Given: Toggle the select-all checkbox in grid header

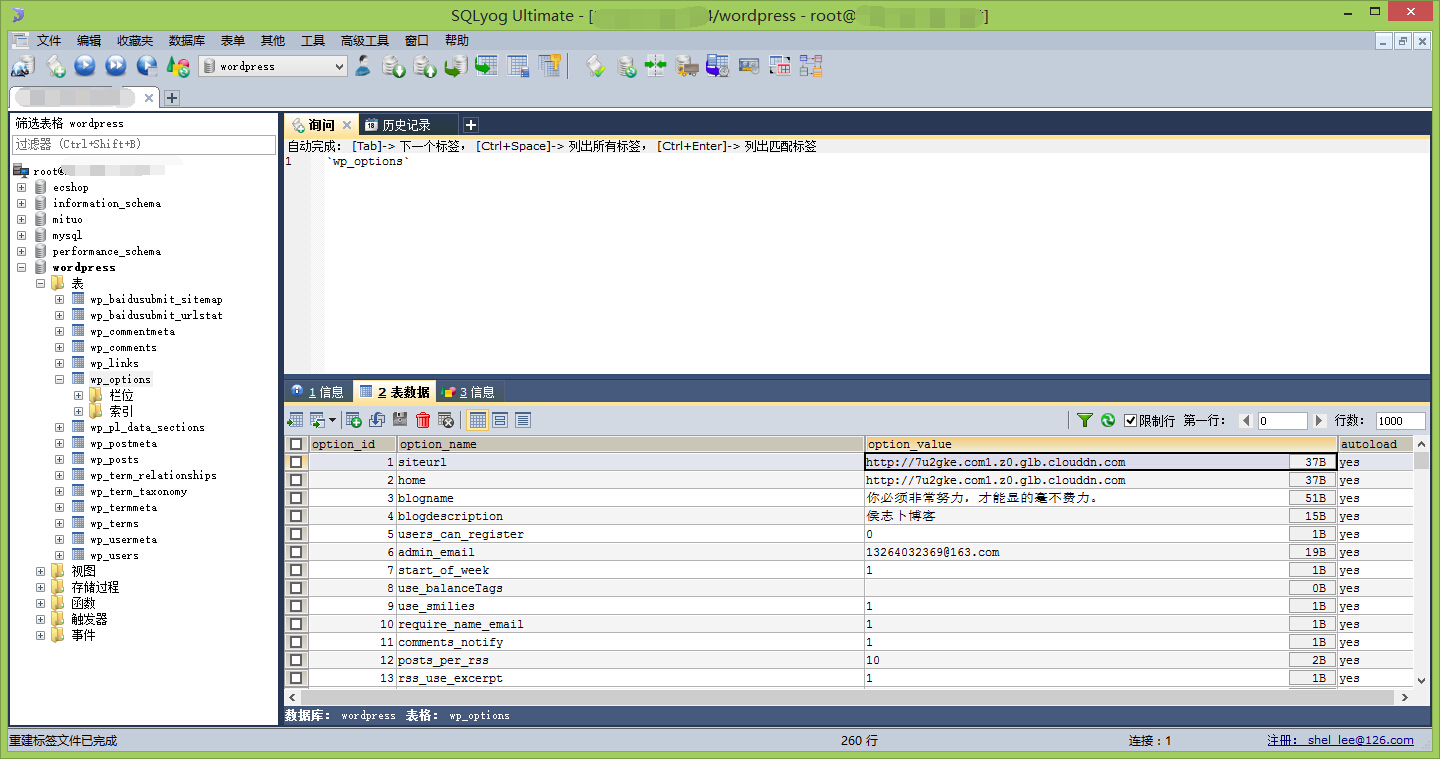Looking at the screenshot, I should click(296, 444).
